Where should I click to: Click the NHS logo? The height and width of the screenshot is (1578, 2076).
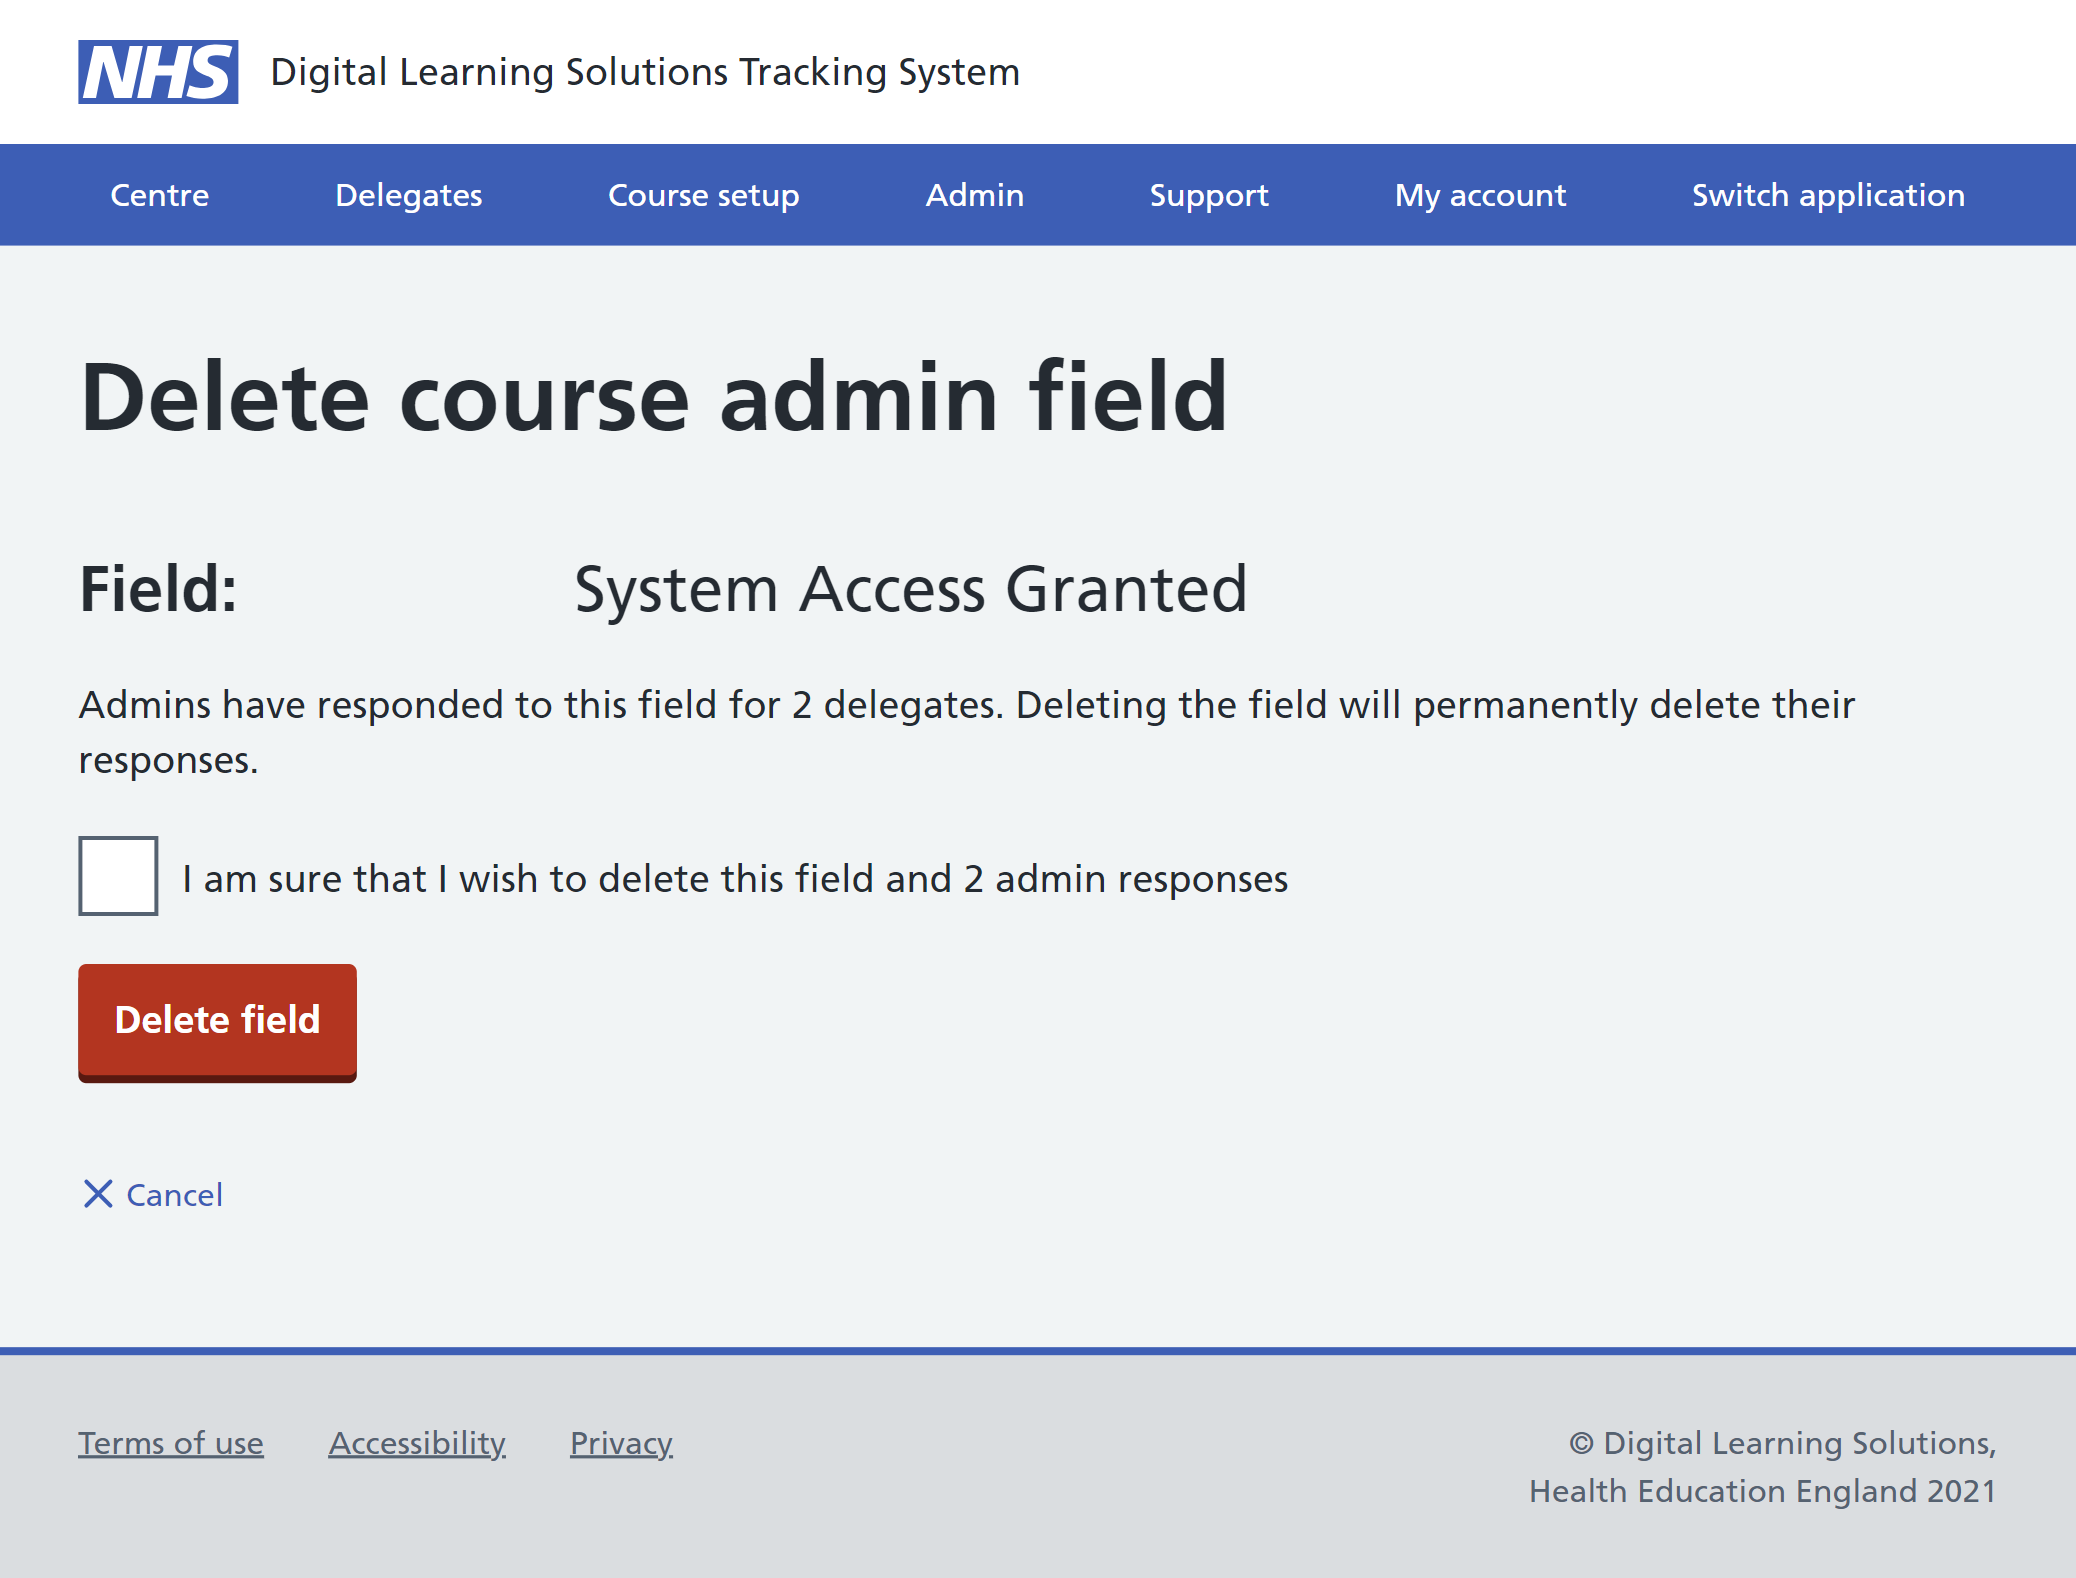tap(158, 71)
